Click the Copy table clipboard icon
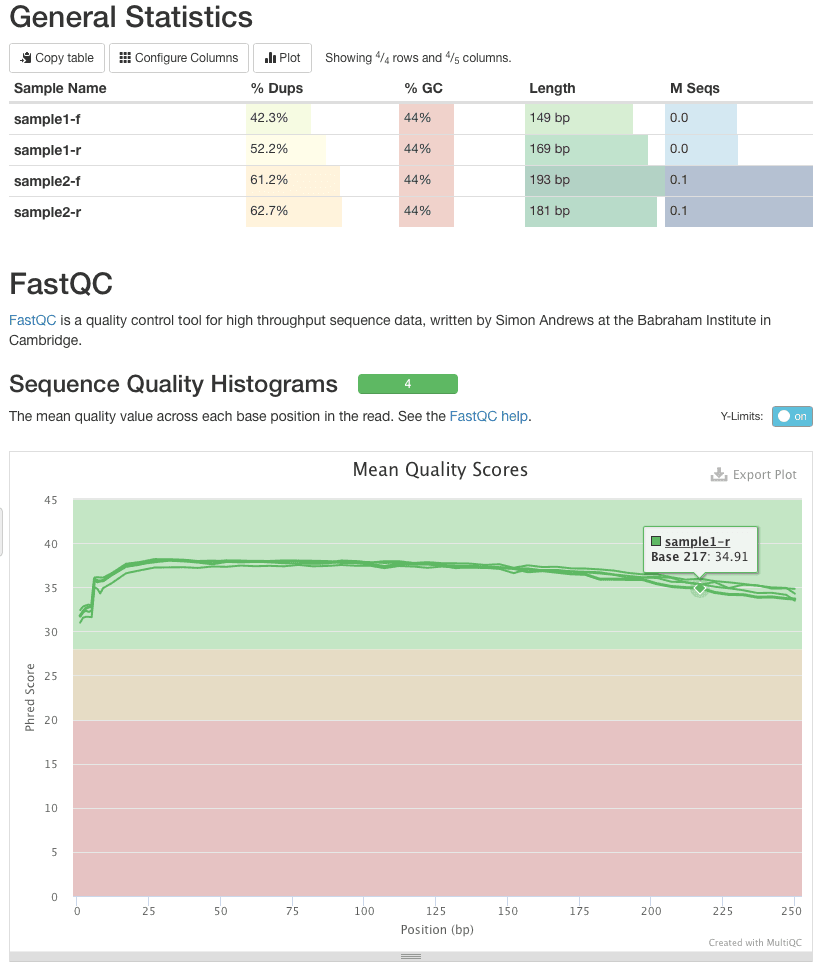822x970 pixels. (x=26, y=58)
